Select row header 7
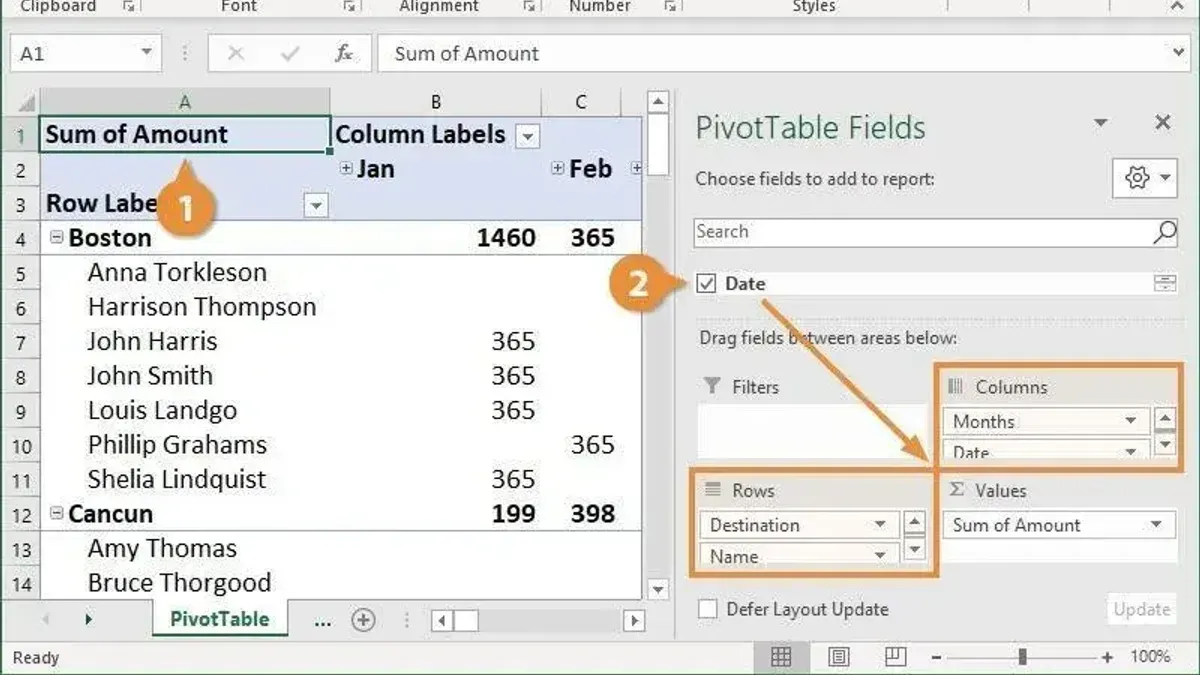The height and width of the screenshot is (675, 1200). tap(21, 342)
